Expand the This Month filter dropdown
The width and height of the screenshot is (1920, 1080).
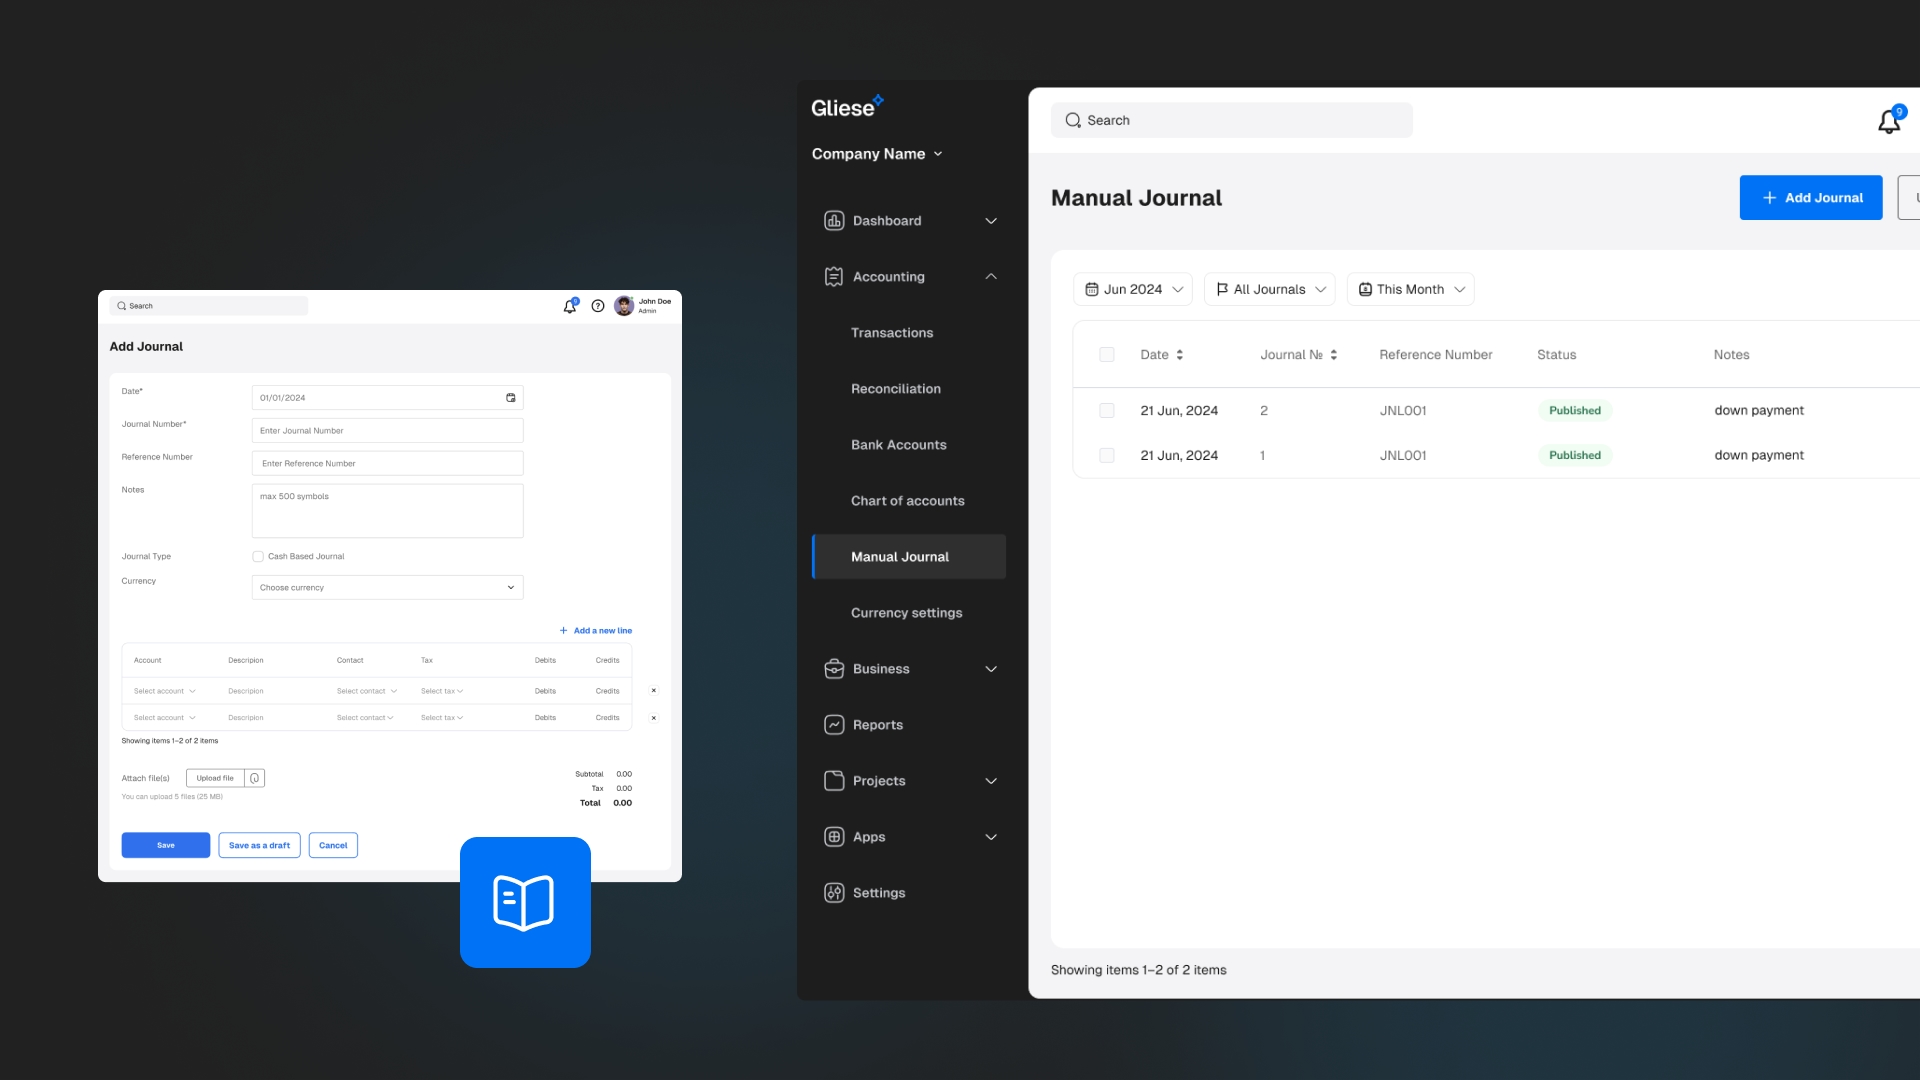(1411, 289)
